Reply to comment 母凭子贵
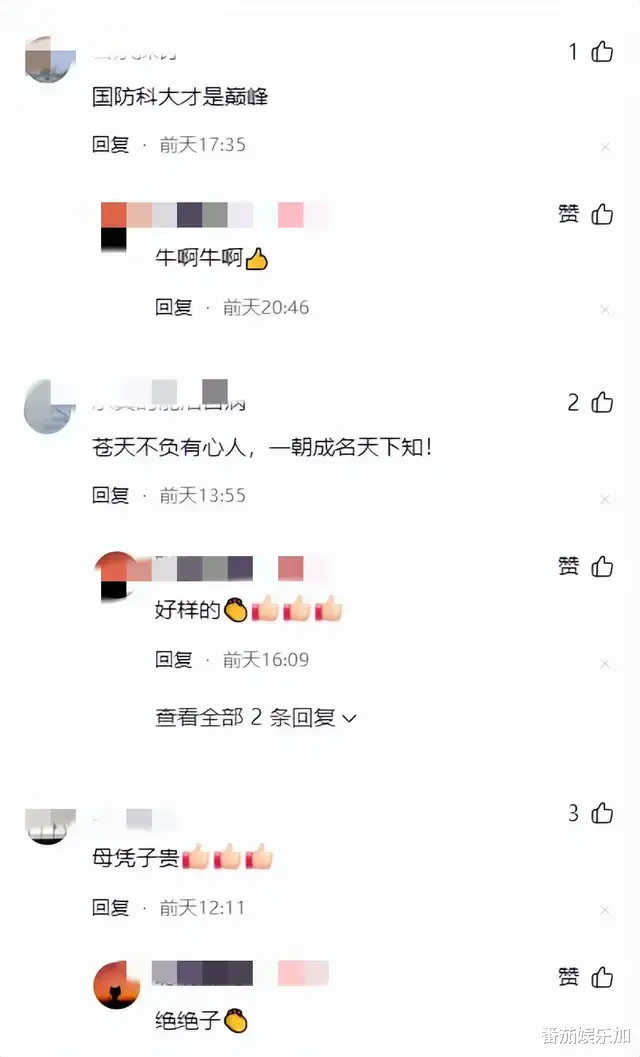This screenshot has height=1057, width=640. coord(110,907)
